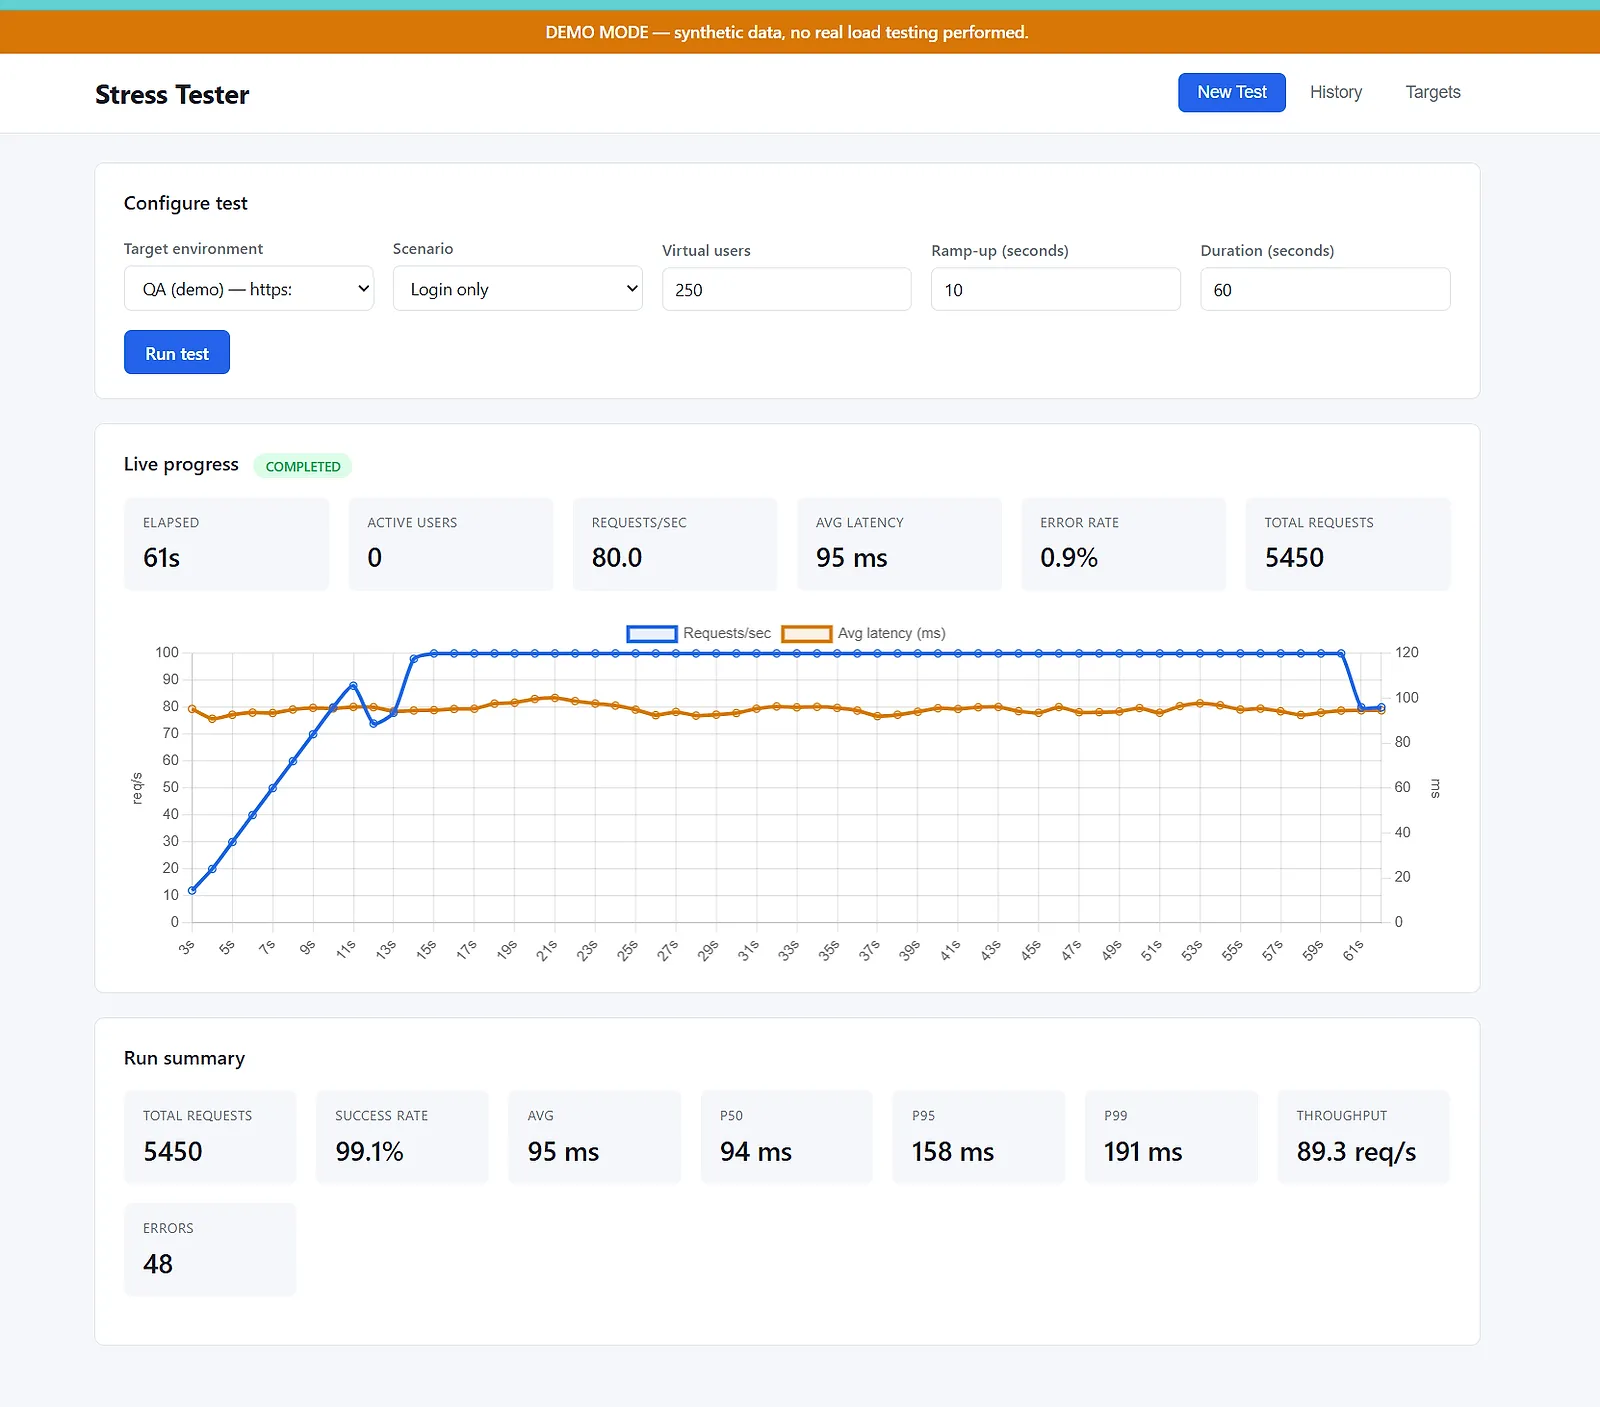The height and width of the screenshot is (1407, 1600).
Task: Click the Run summary Avg 95 ms
Action: click(x=563, y=1152)
